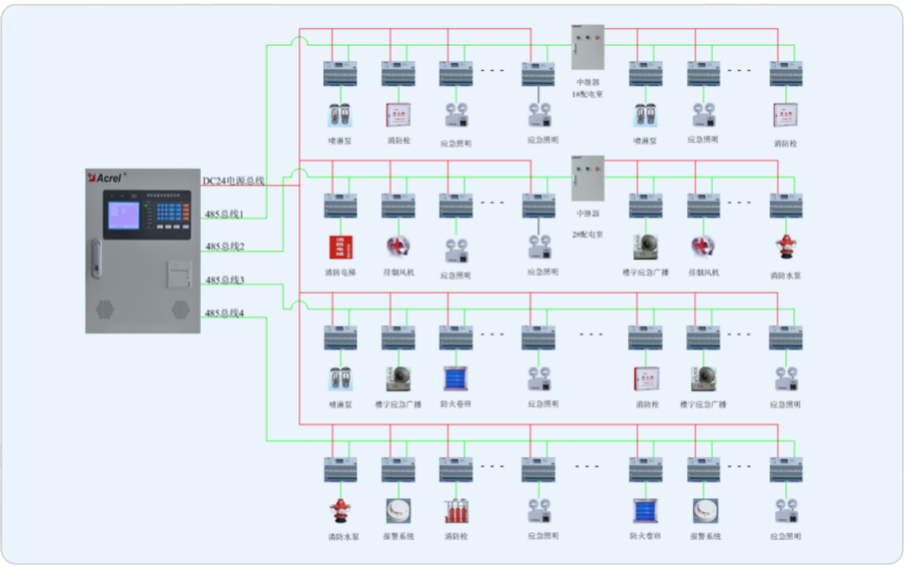Click the door handle lock on the cabinet
Viewport: 905px width, 567px height.
click(96, 256)
